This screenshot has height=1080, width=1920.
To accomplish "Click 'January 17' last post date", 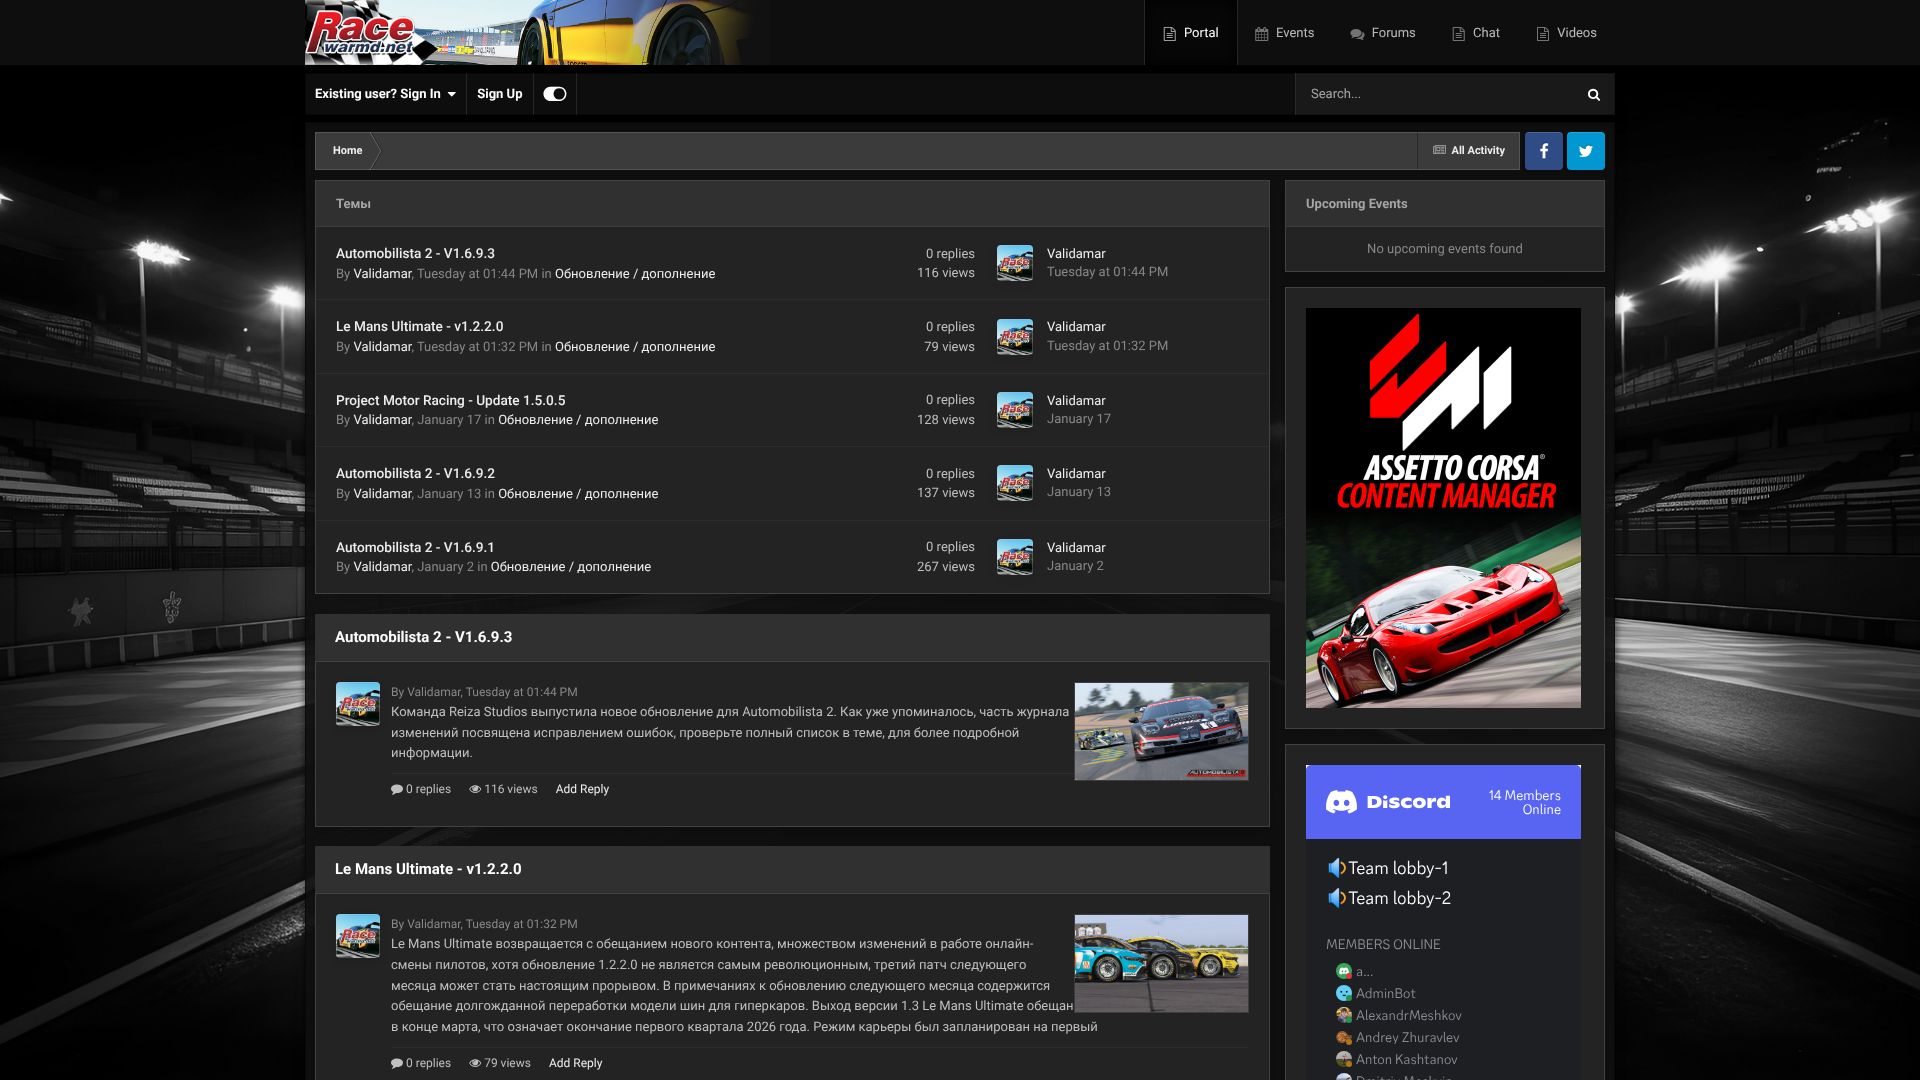I will point(1078,419).
